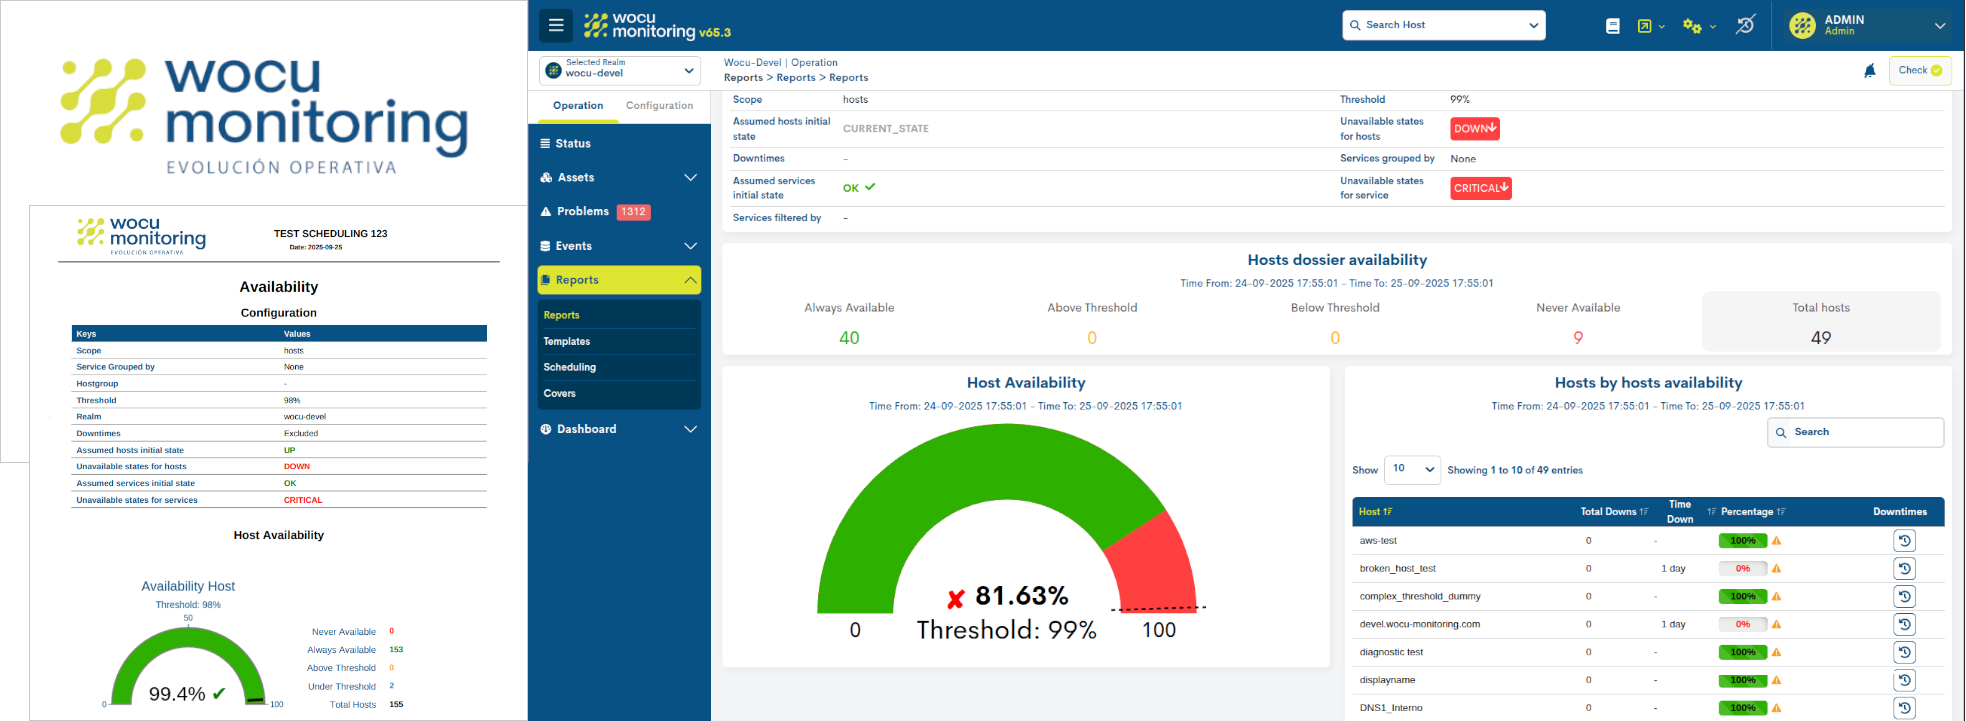The image size is (1966, 721).
Task: Click the yellow gears settings icon
Action: tap(1692, 26)
